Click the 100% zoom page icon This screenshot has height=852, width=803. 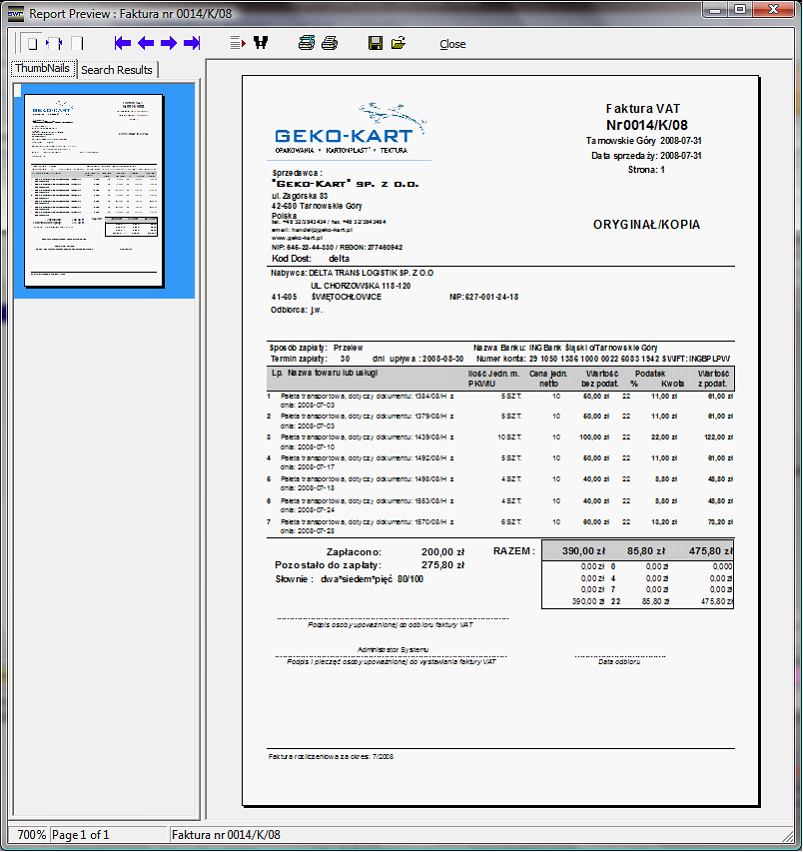tap(78, 44)
